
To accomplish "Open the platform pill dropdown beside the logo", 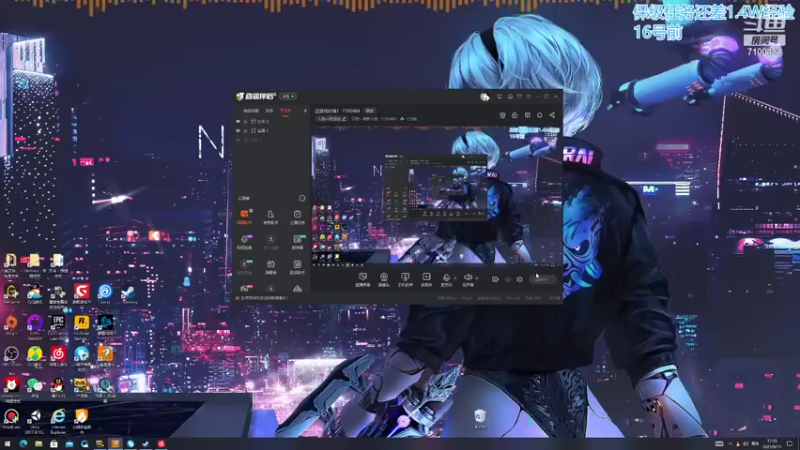I will click(x=288, y=96).
